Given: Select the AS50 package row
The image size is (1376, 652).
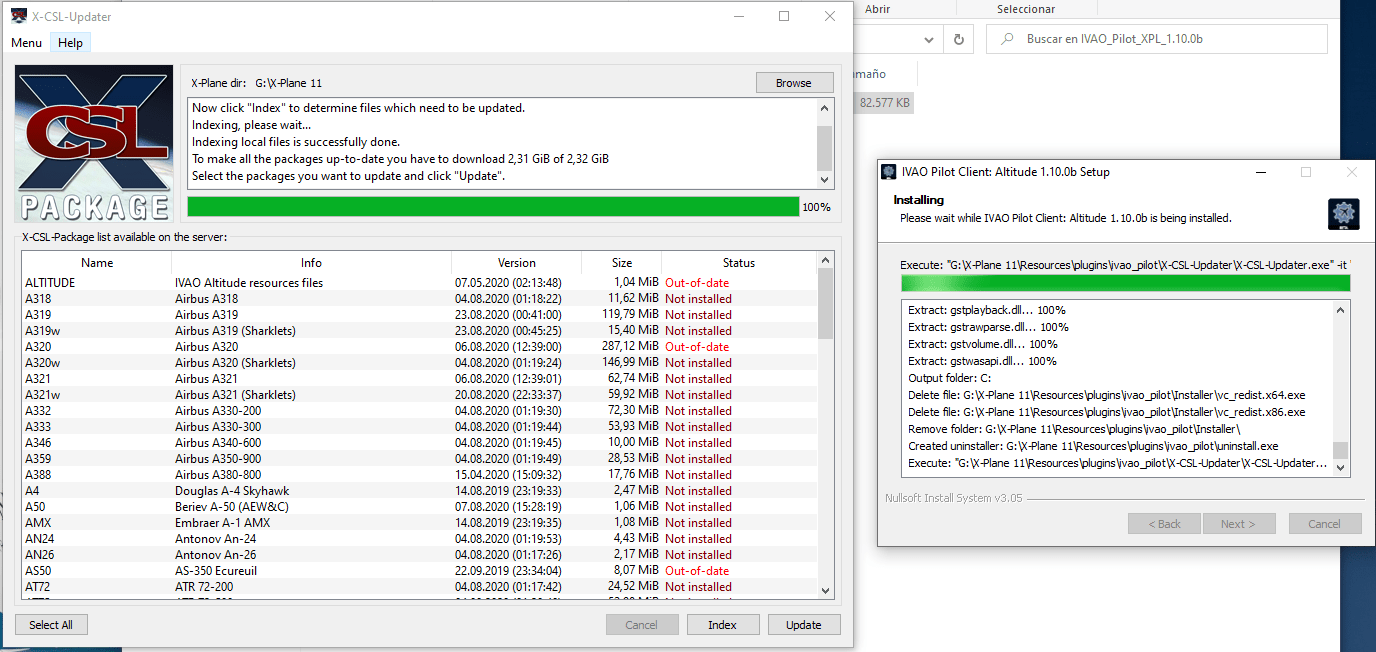Looking at the screenshot, I should pos(420,571).
